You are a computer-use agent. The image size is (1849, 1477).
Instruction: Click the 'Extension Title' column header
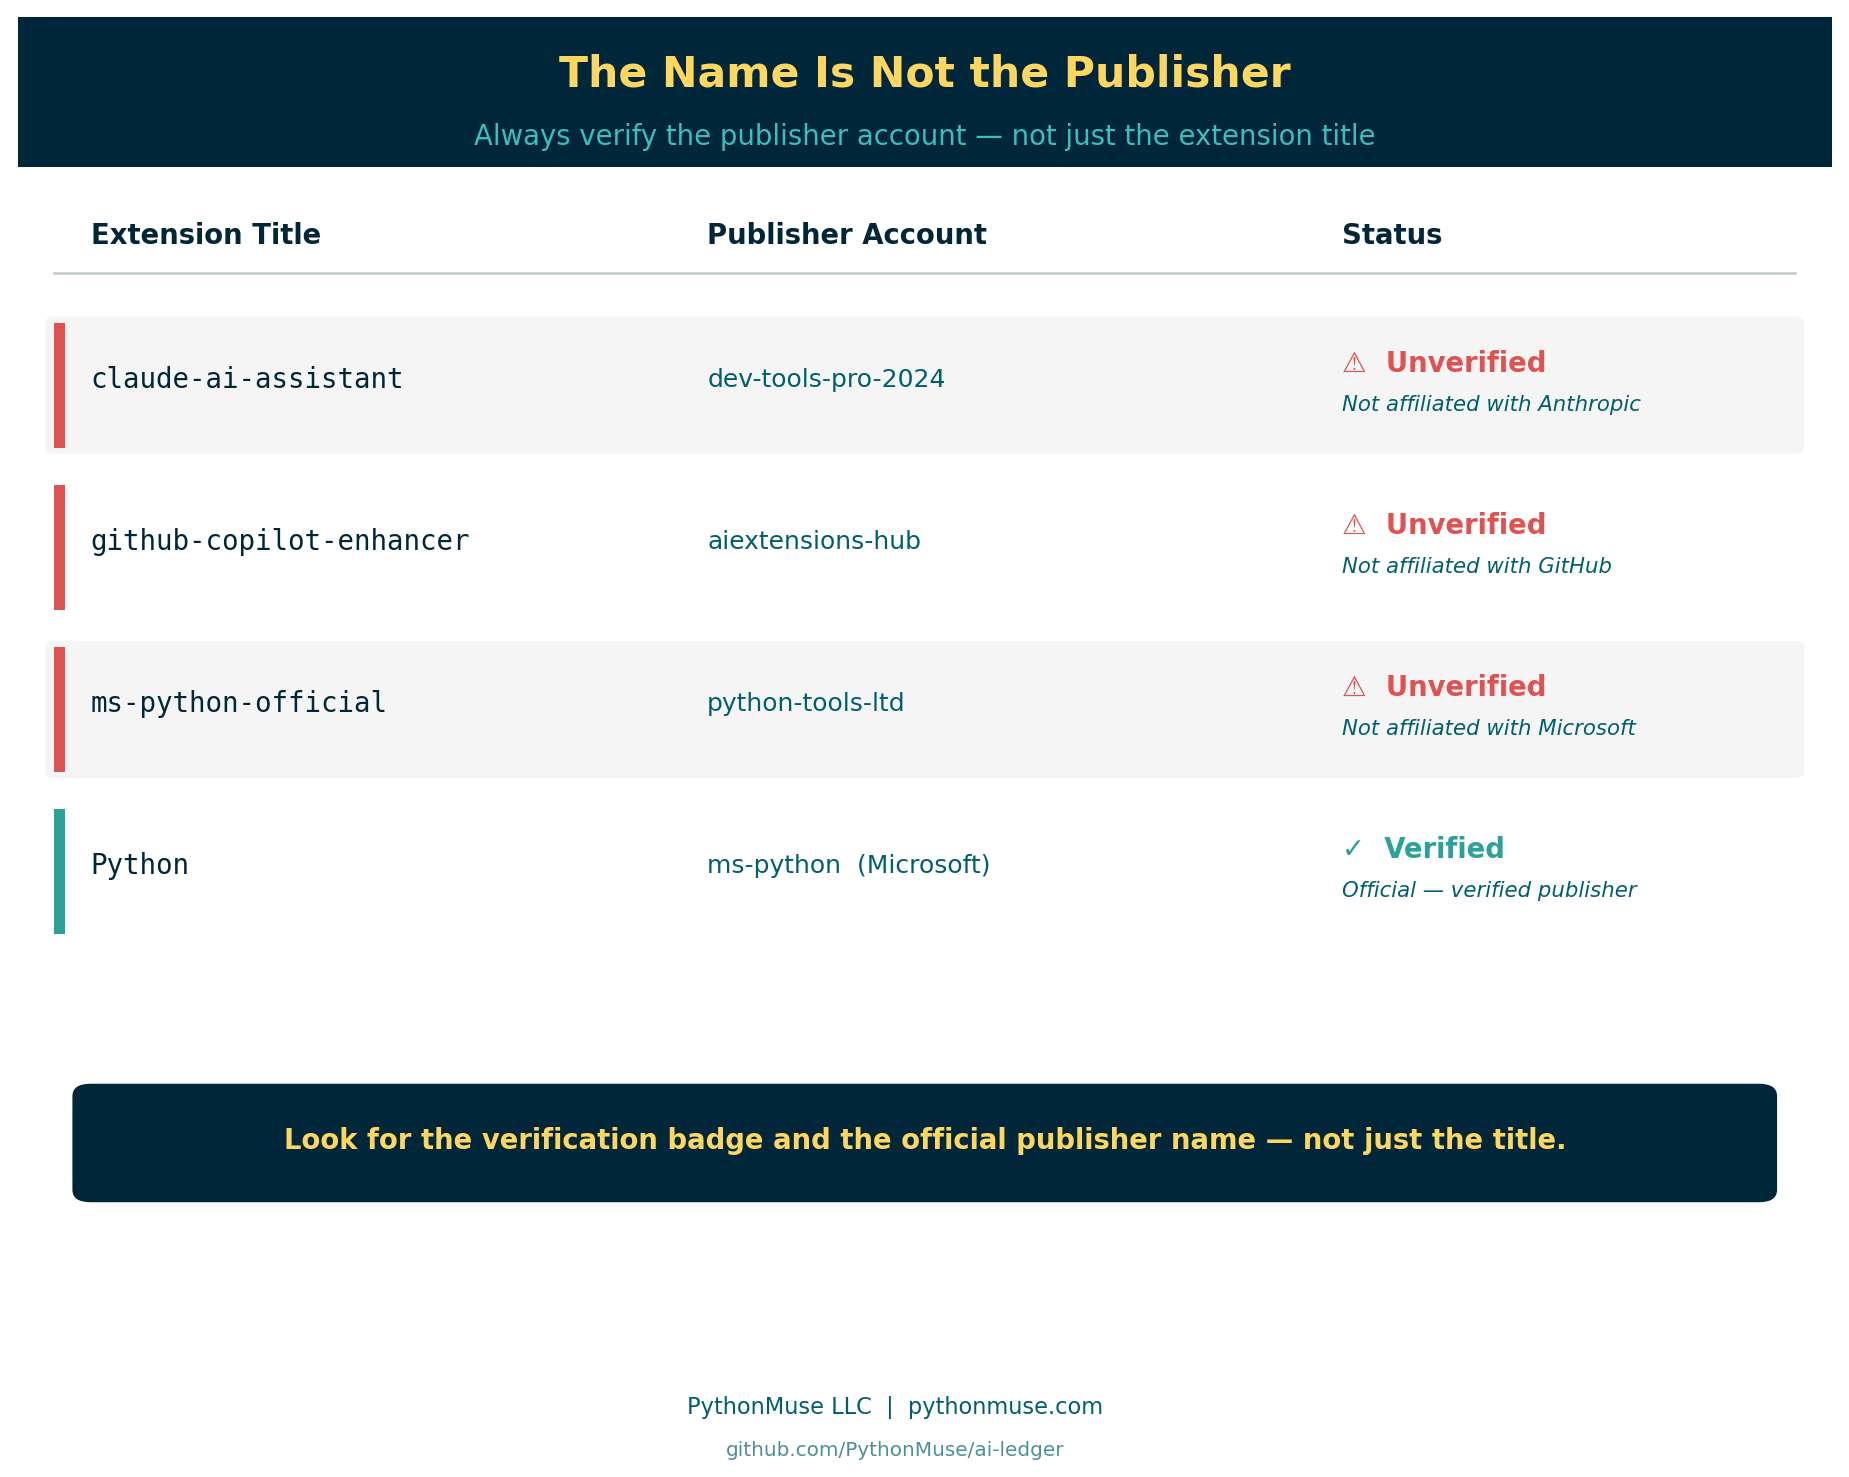[206, 235]
